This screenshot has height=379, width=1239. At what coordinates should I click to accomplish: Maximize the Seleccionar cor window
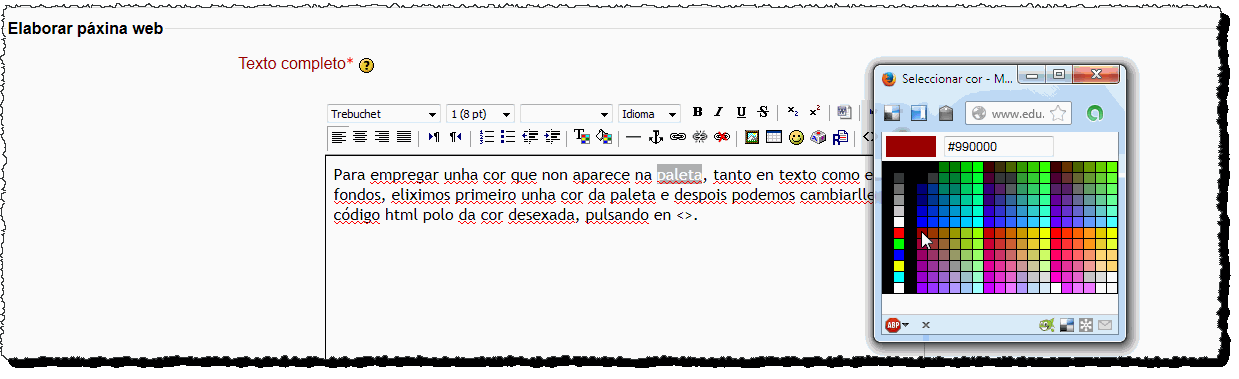pos(1058,74)
